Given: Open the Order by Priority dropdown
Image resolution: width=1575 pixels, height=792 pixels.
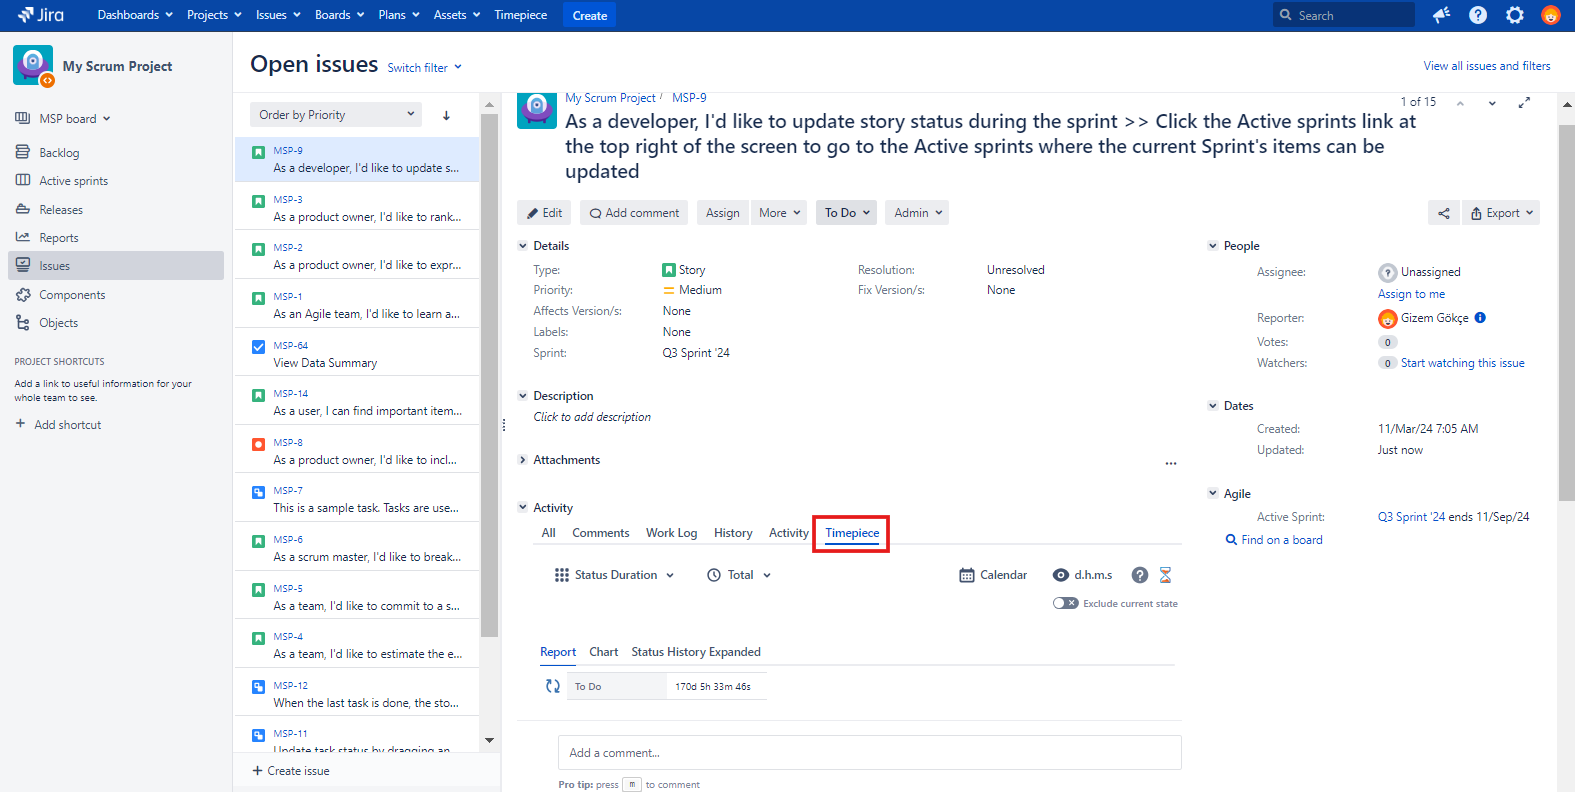Looking at the screenshot, I should [336, 115].
